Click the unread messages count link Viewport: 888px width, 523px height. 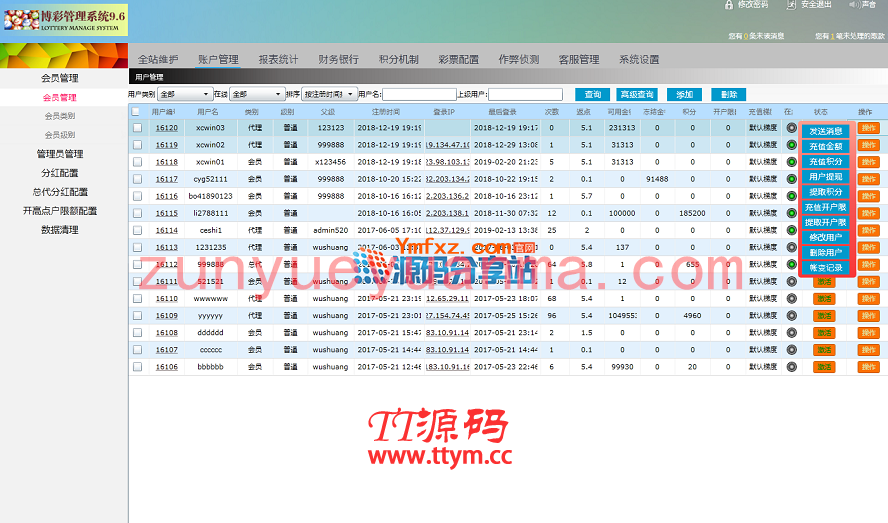tap(746, 36)
